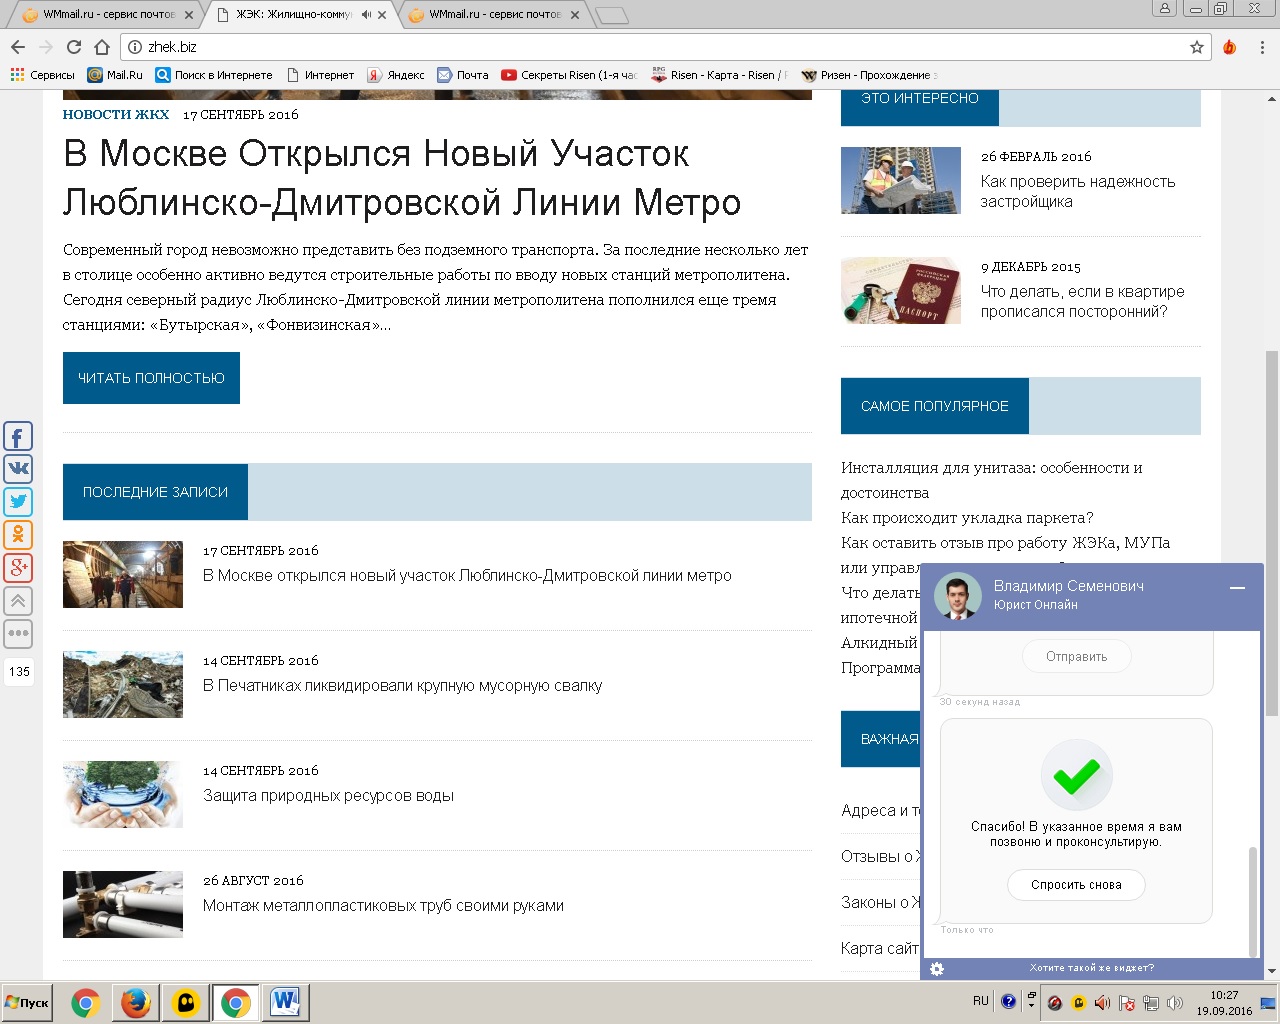Switch to Word from the taskbar

pos(286,1003)
